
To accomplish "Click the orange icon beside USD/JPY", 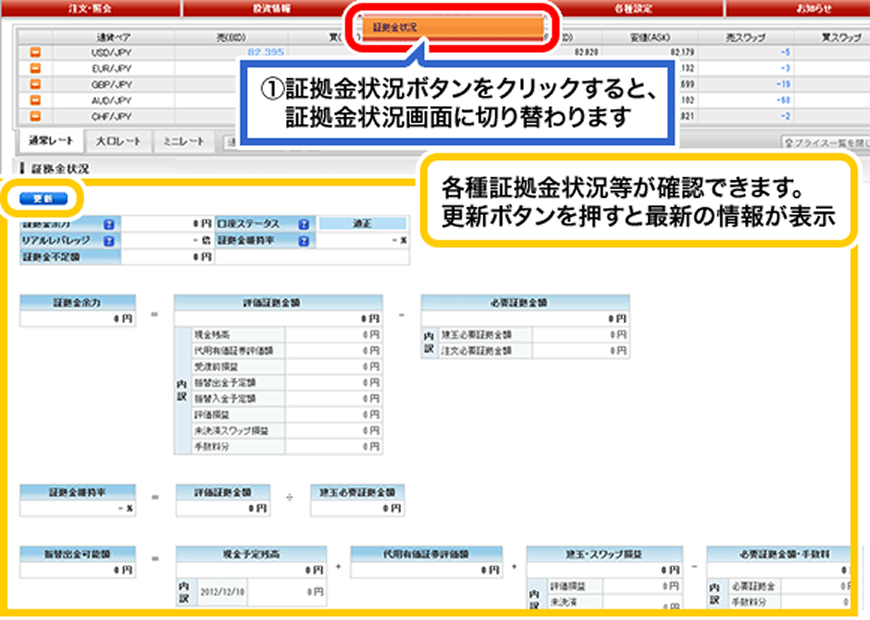I will point(35,51).
